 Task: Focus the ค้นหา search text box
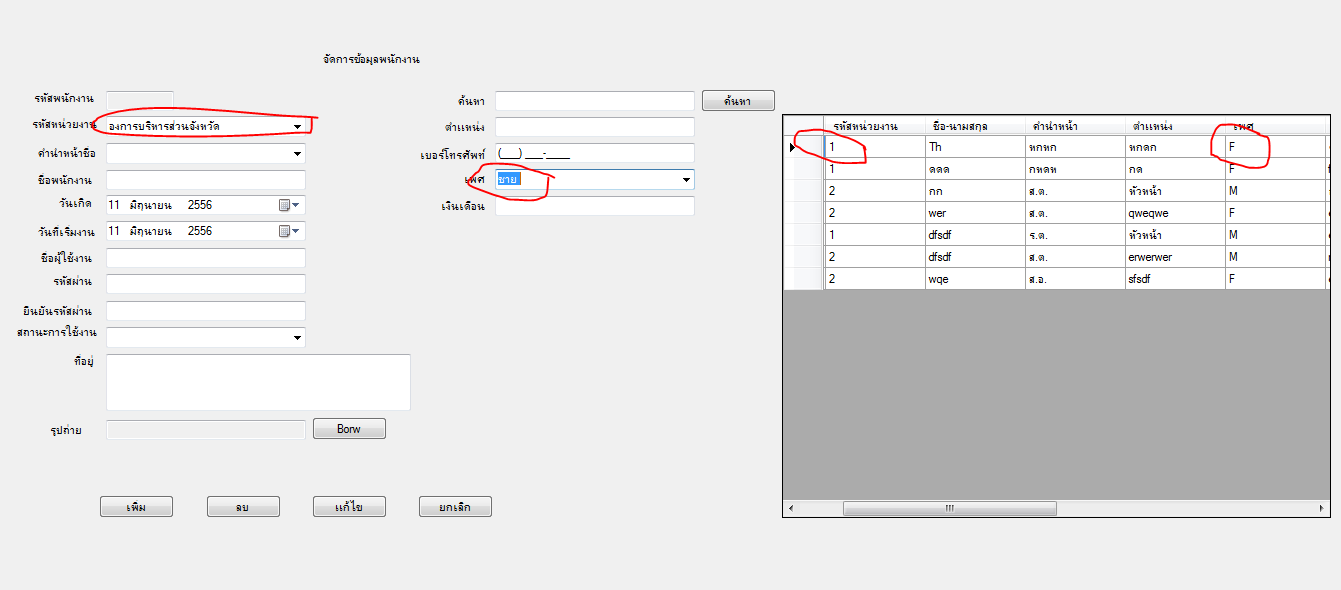point(595,101)
